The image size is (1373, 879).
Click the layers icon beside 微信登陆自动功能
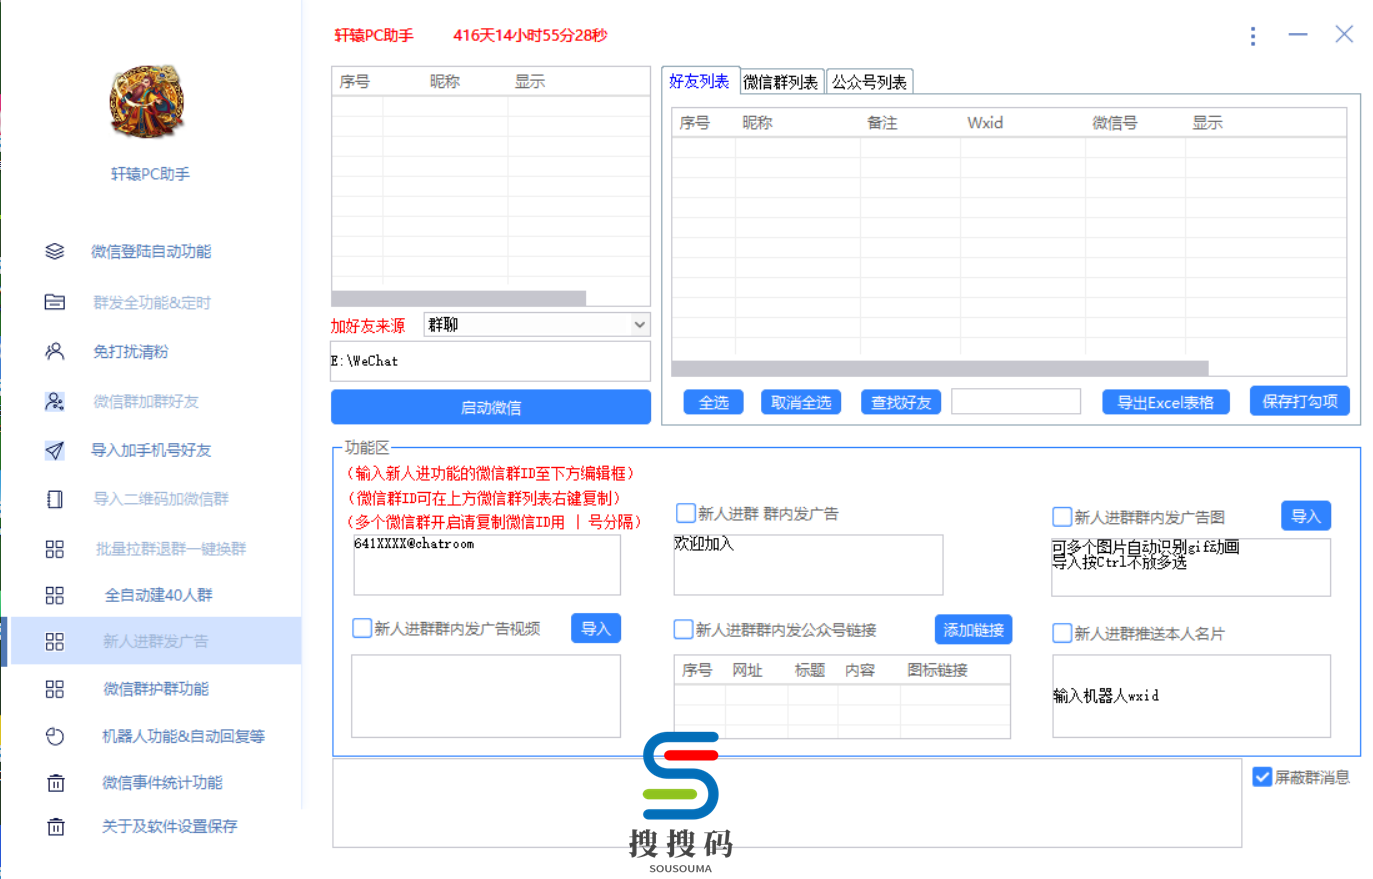point(55,251)
